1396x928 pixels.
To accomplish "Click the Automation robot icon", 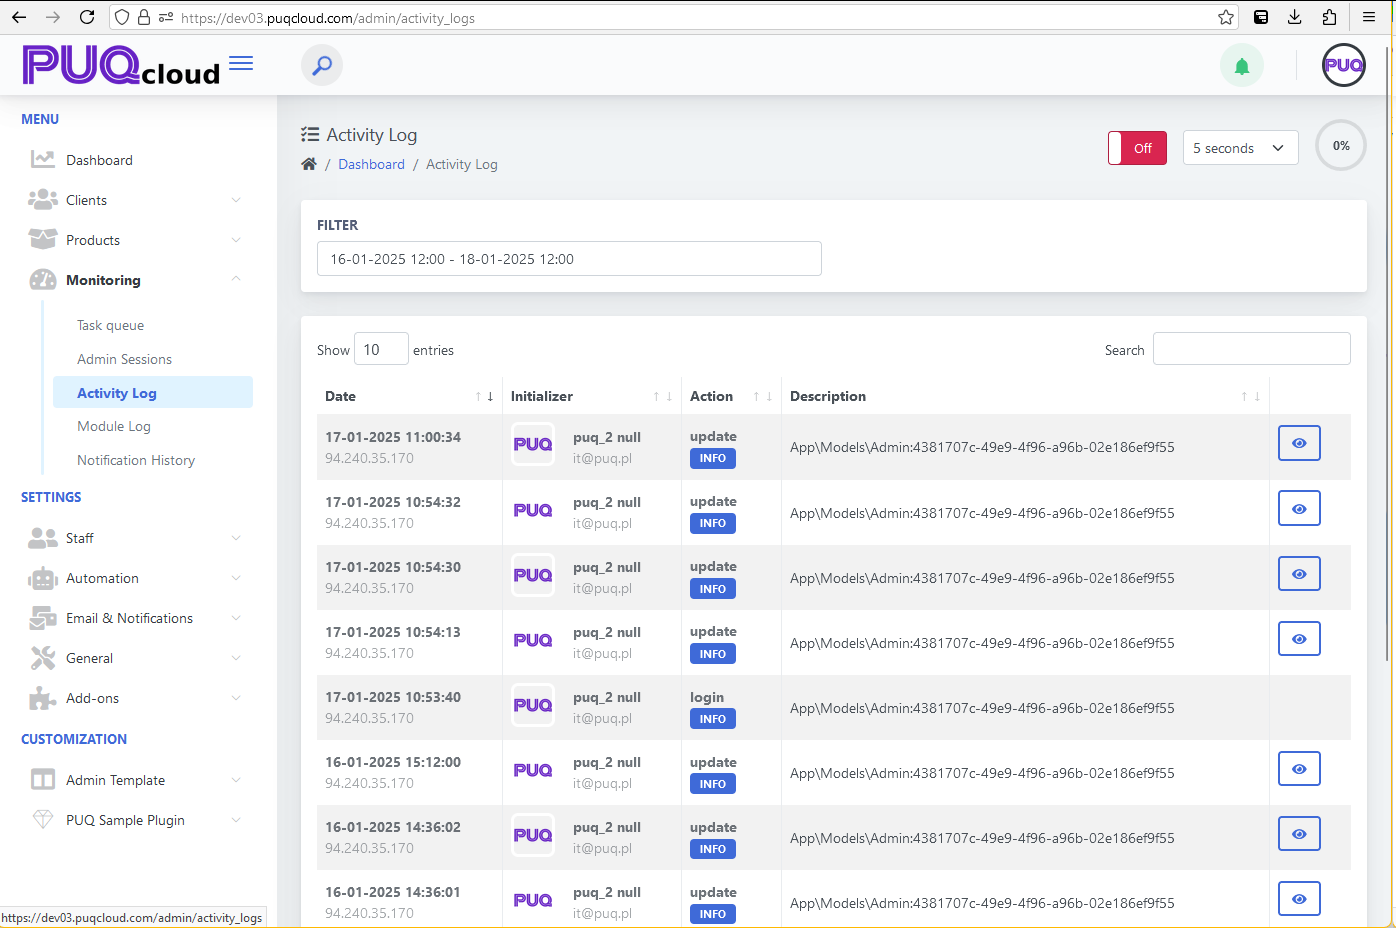I will tap(43, 578).
